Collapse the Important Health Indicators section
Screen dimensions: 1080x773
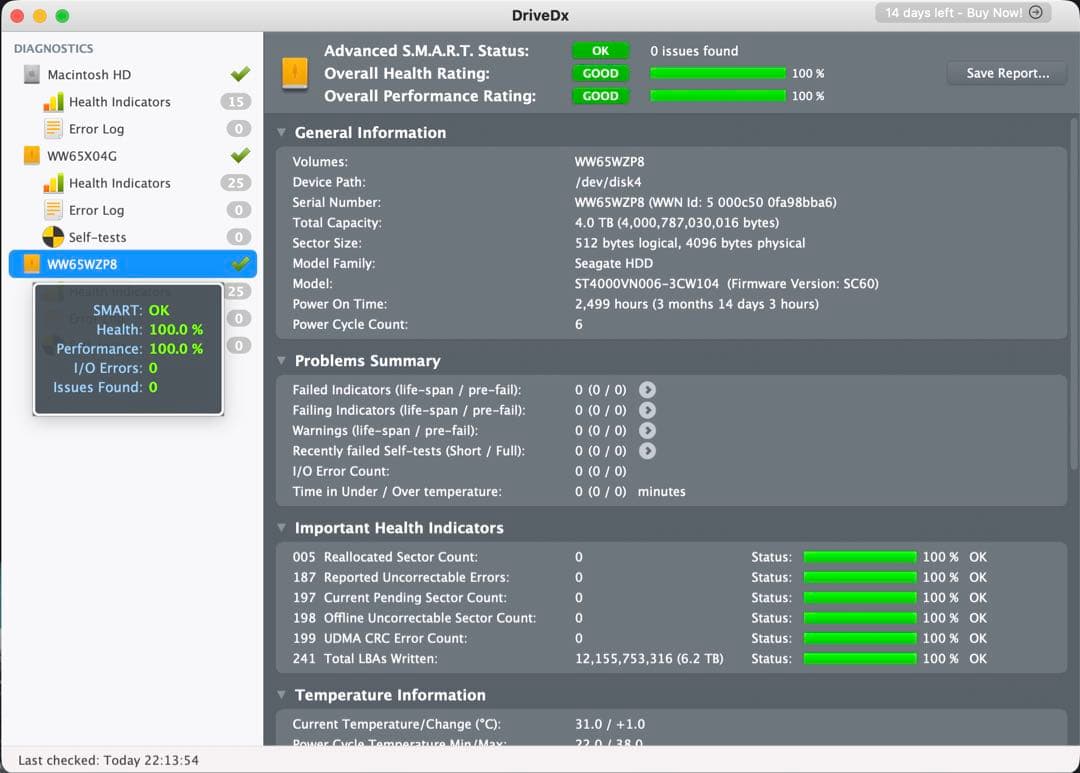(281, 528)
